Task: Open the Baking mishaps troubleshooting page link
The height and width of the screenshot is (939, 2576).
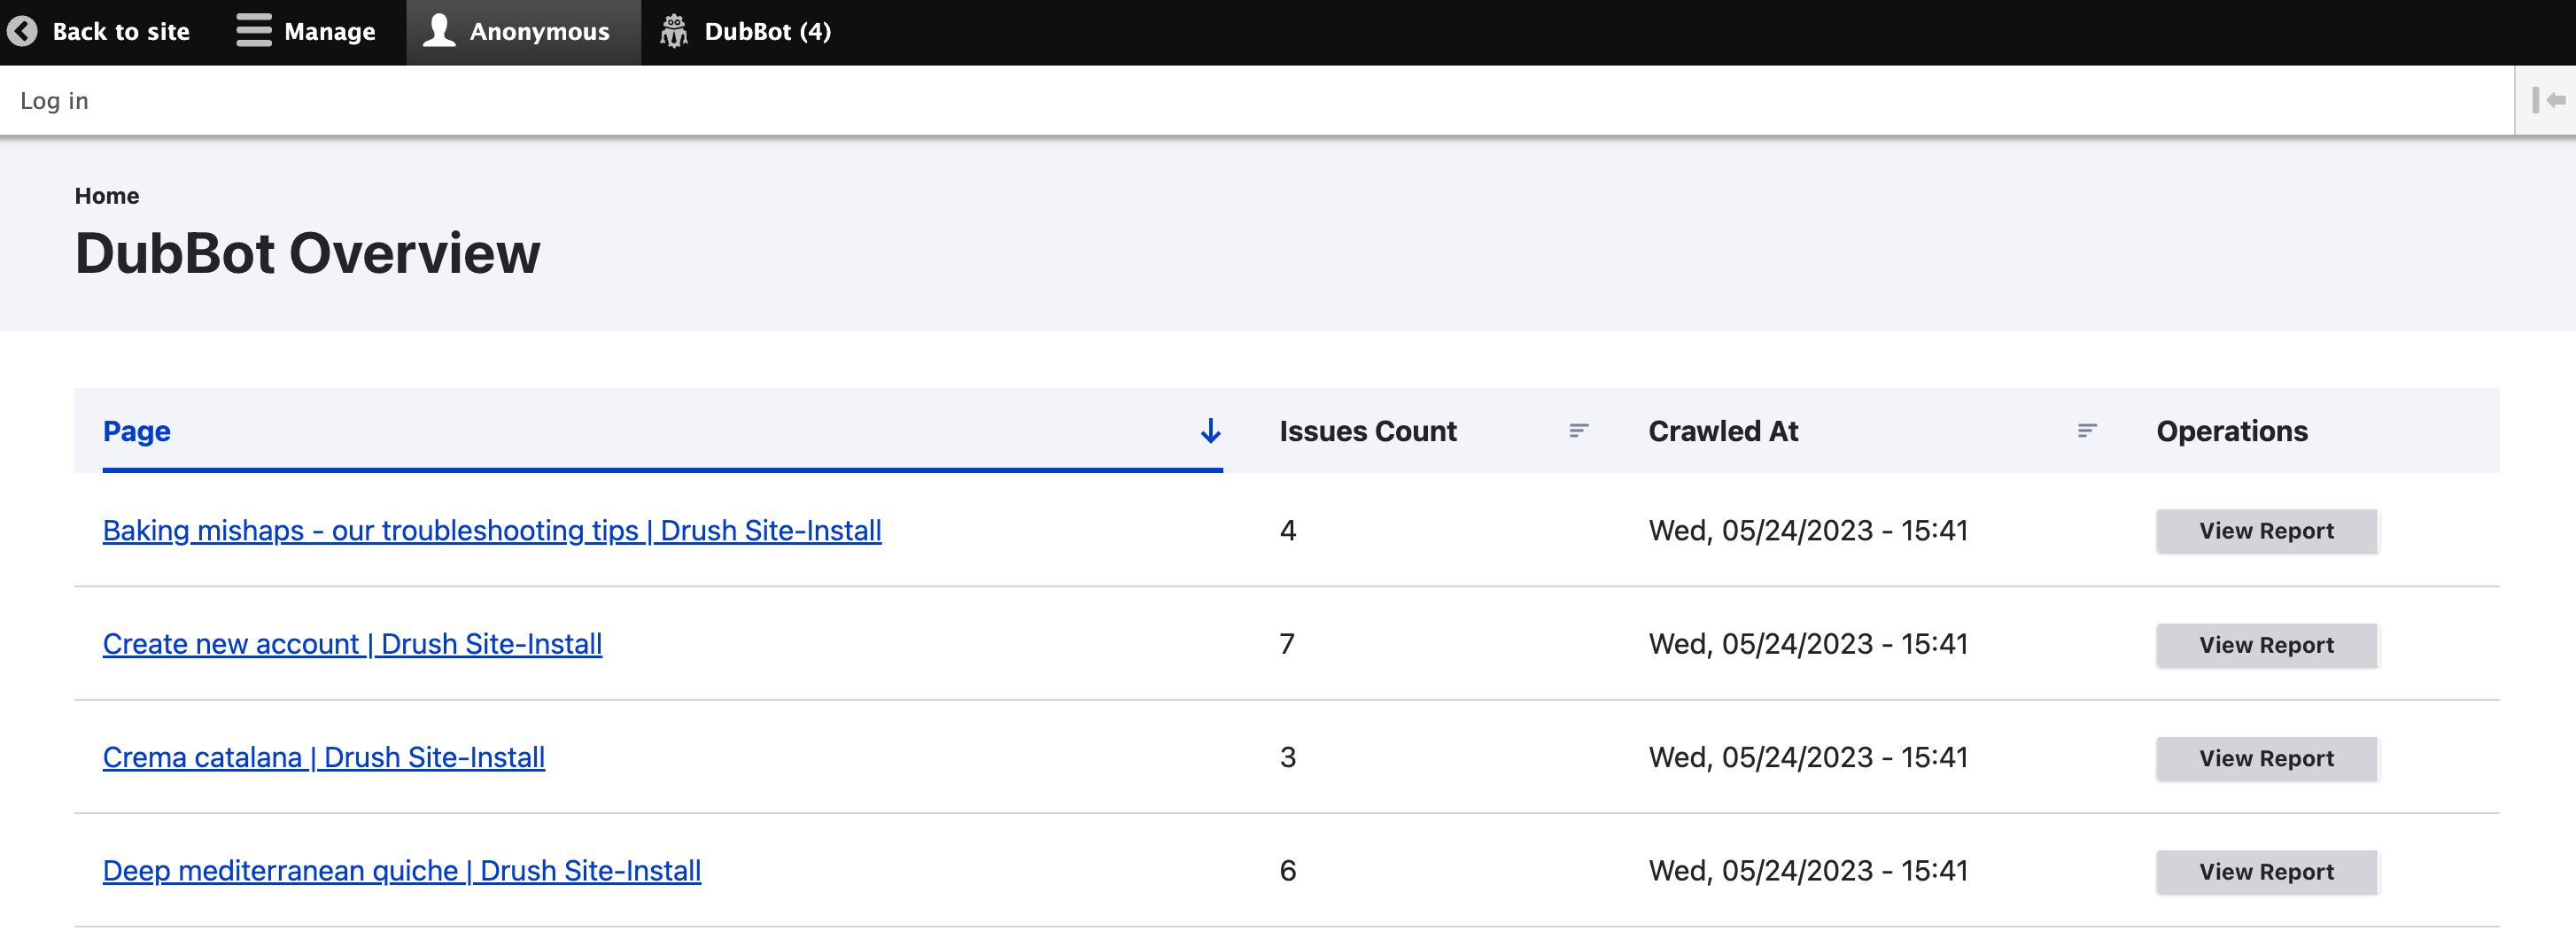Action: point(491,531)
